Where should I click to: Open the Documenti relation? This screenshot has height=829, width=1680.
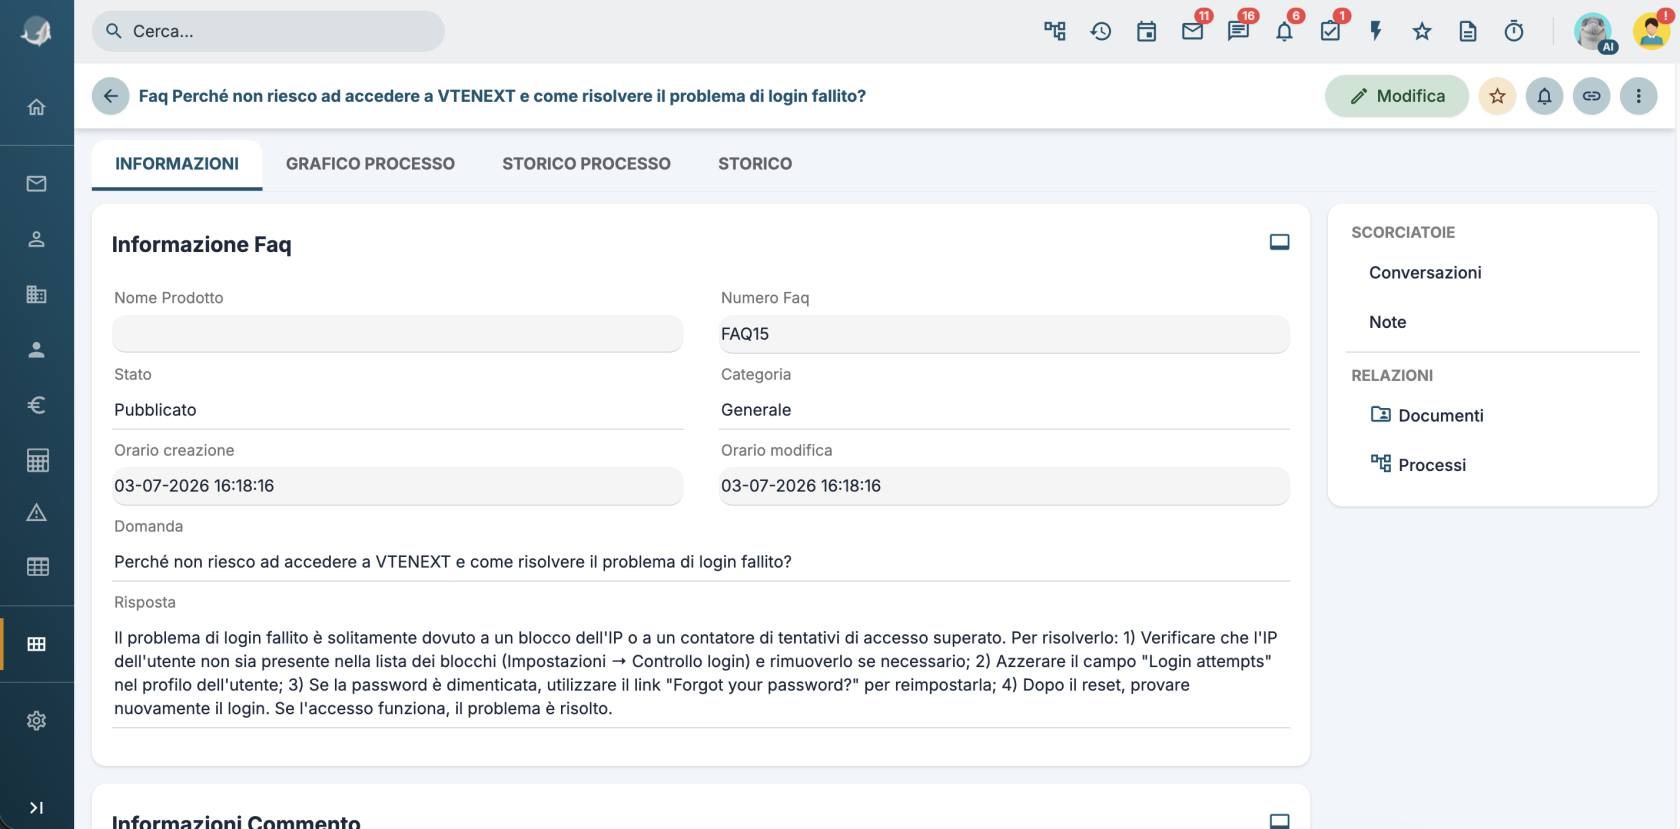click(x=1427, y=415)
